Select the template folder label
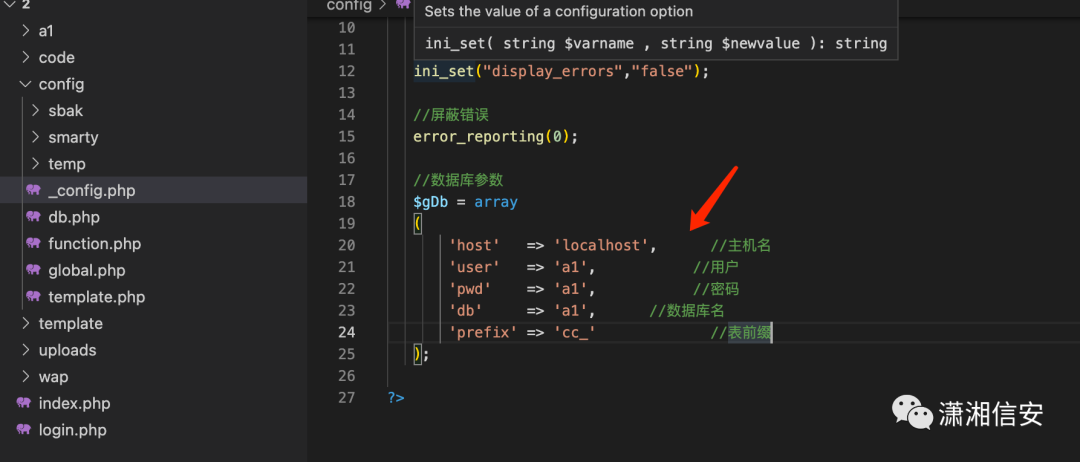The image size is (1080, 462). tap(70, 323)
